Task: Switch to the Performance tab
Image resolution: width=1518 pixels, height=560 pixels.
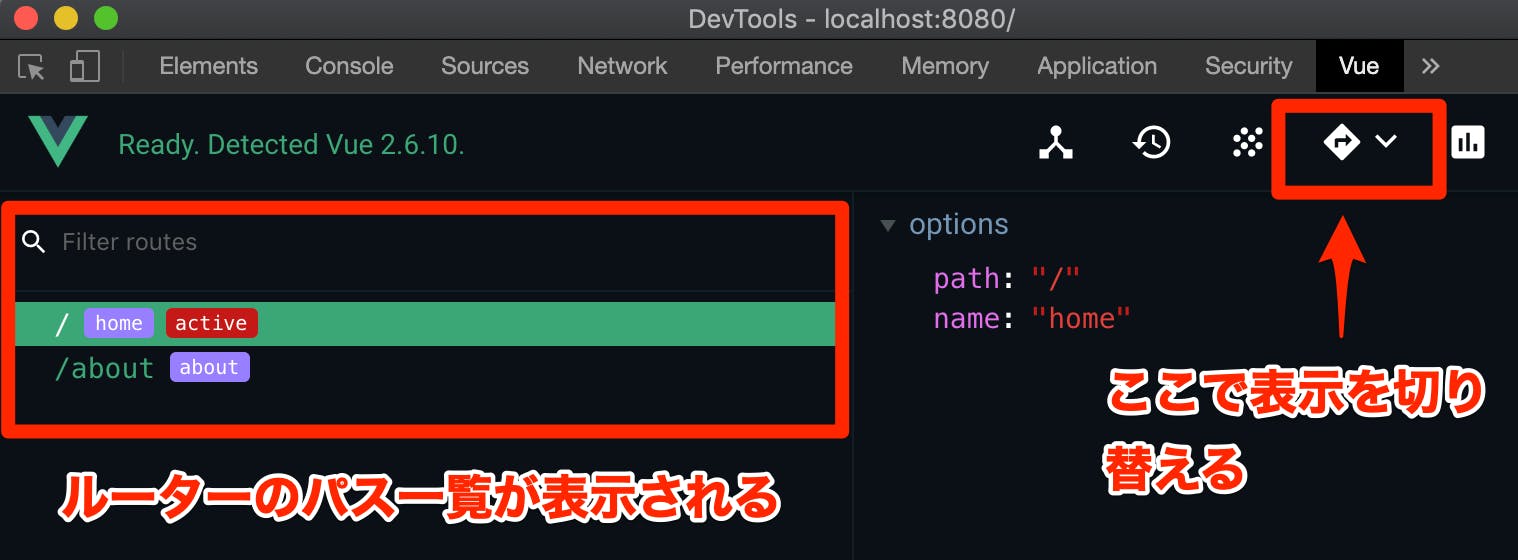Action: (784, 66)
